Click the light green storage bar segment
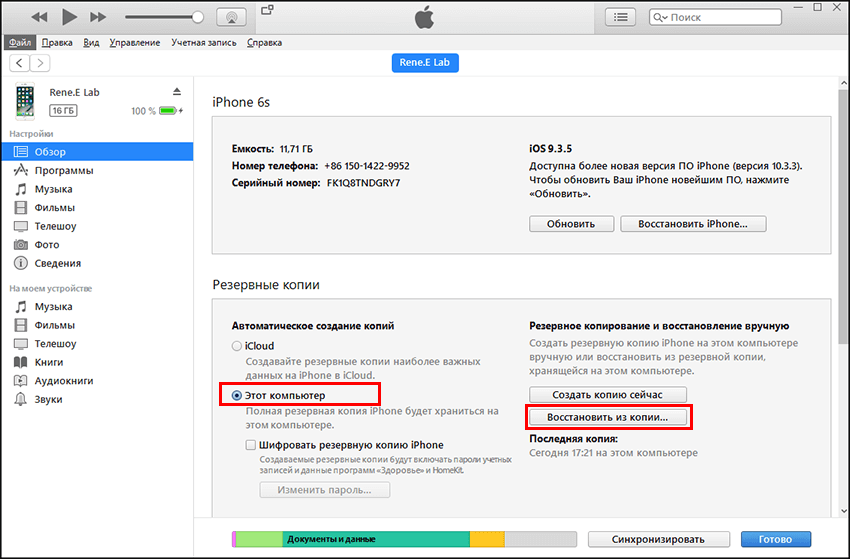The width and height of the screenshot is (850, 559). tap(259, 539)
